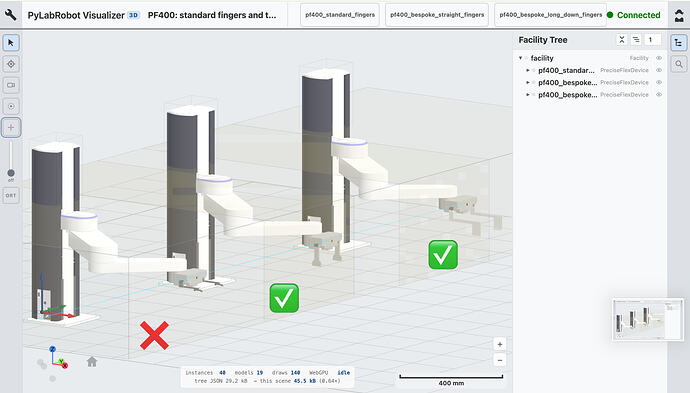Click the red X axis gizmo handle
Image resolution: width=690 pixels, height=393 pixels.
point(65,365)
